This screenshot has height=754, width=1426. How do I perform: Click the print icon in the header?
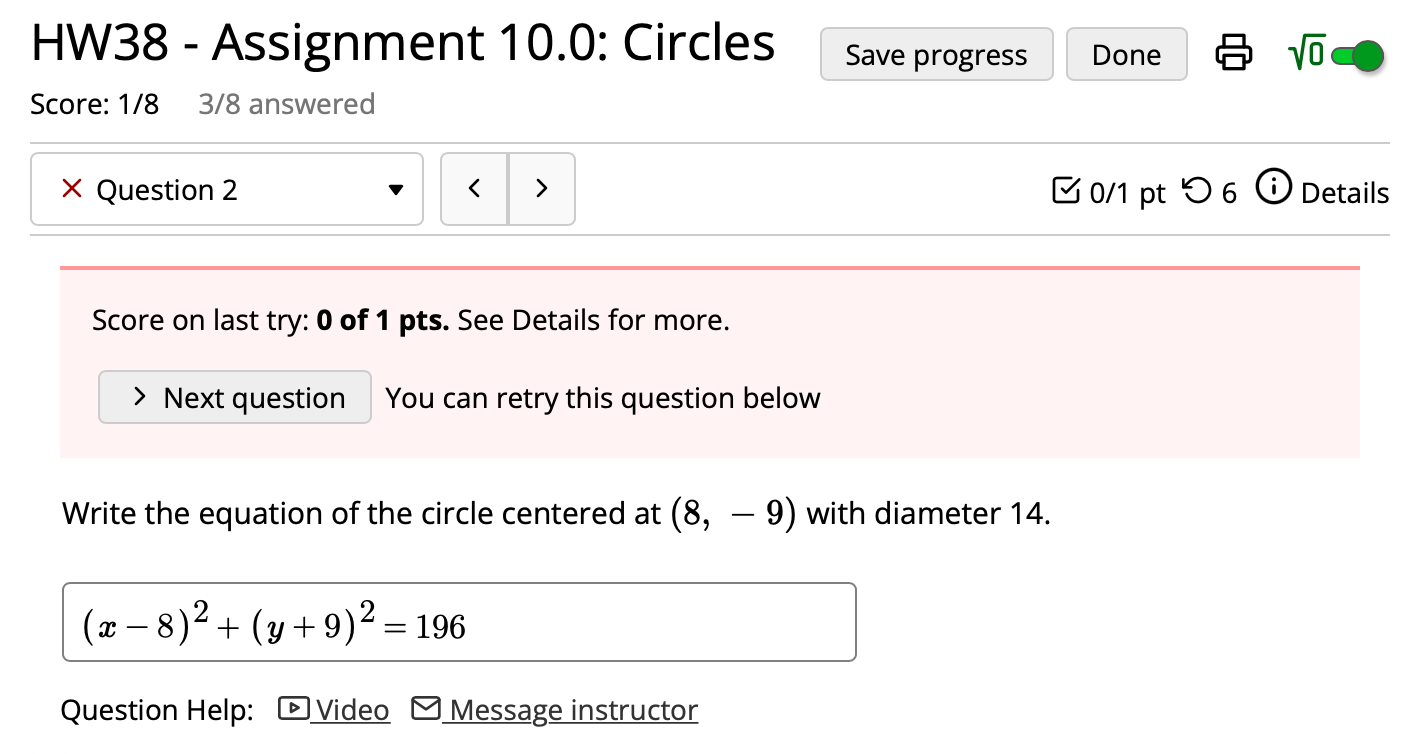[x=1233, y=54]
